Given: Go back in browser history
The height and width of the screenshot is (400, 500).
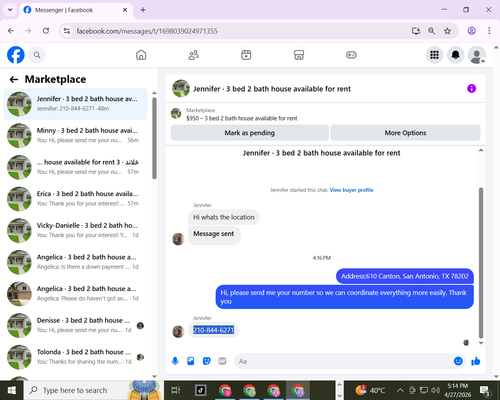Looking at the screenshot, I should [x=11, y=31].
